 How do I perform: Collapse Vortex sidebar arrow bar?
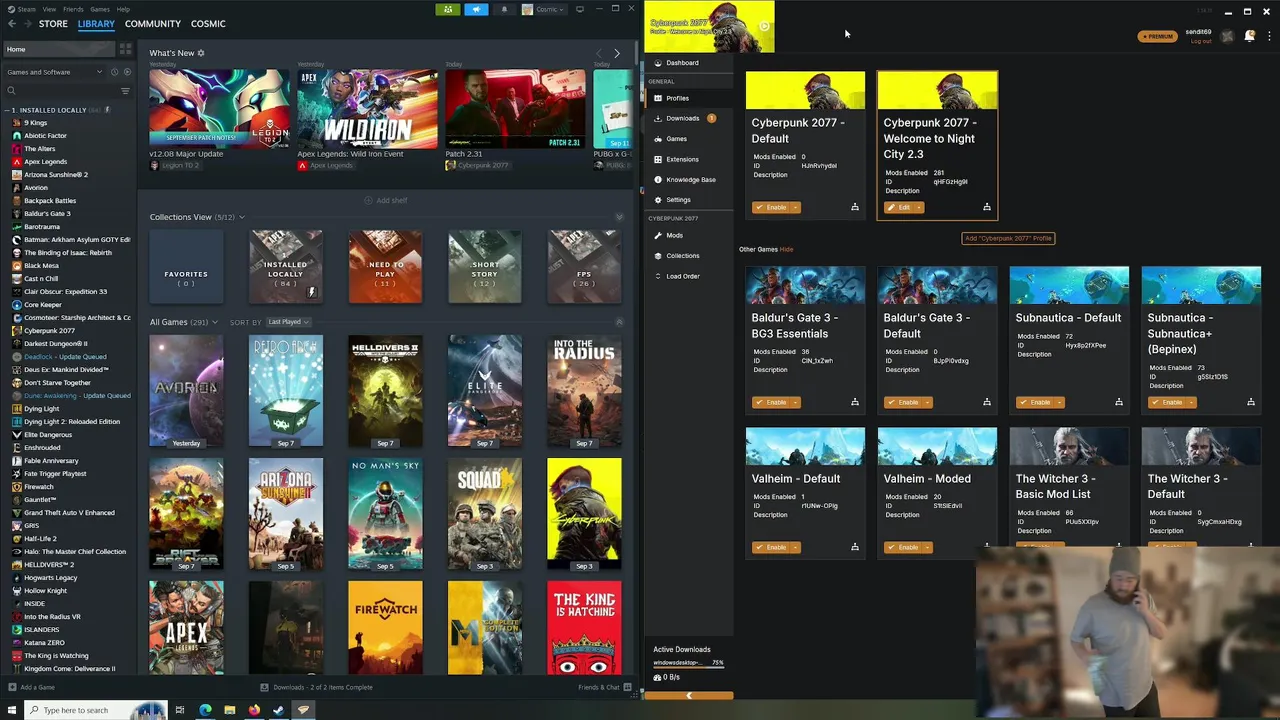pos(689,696)
